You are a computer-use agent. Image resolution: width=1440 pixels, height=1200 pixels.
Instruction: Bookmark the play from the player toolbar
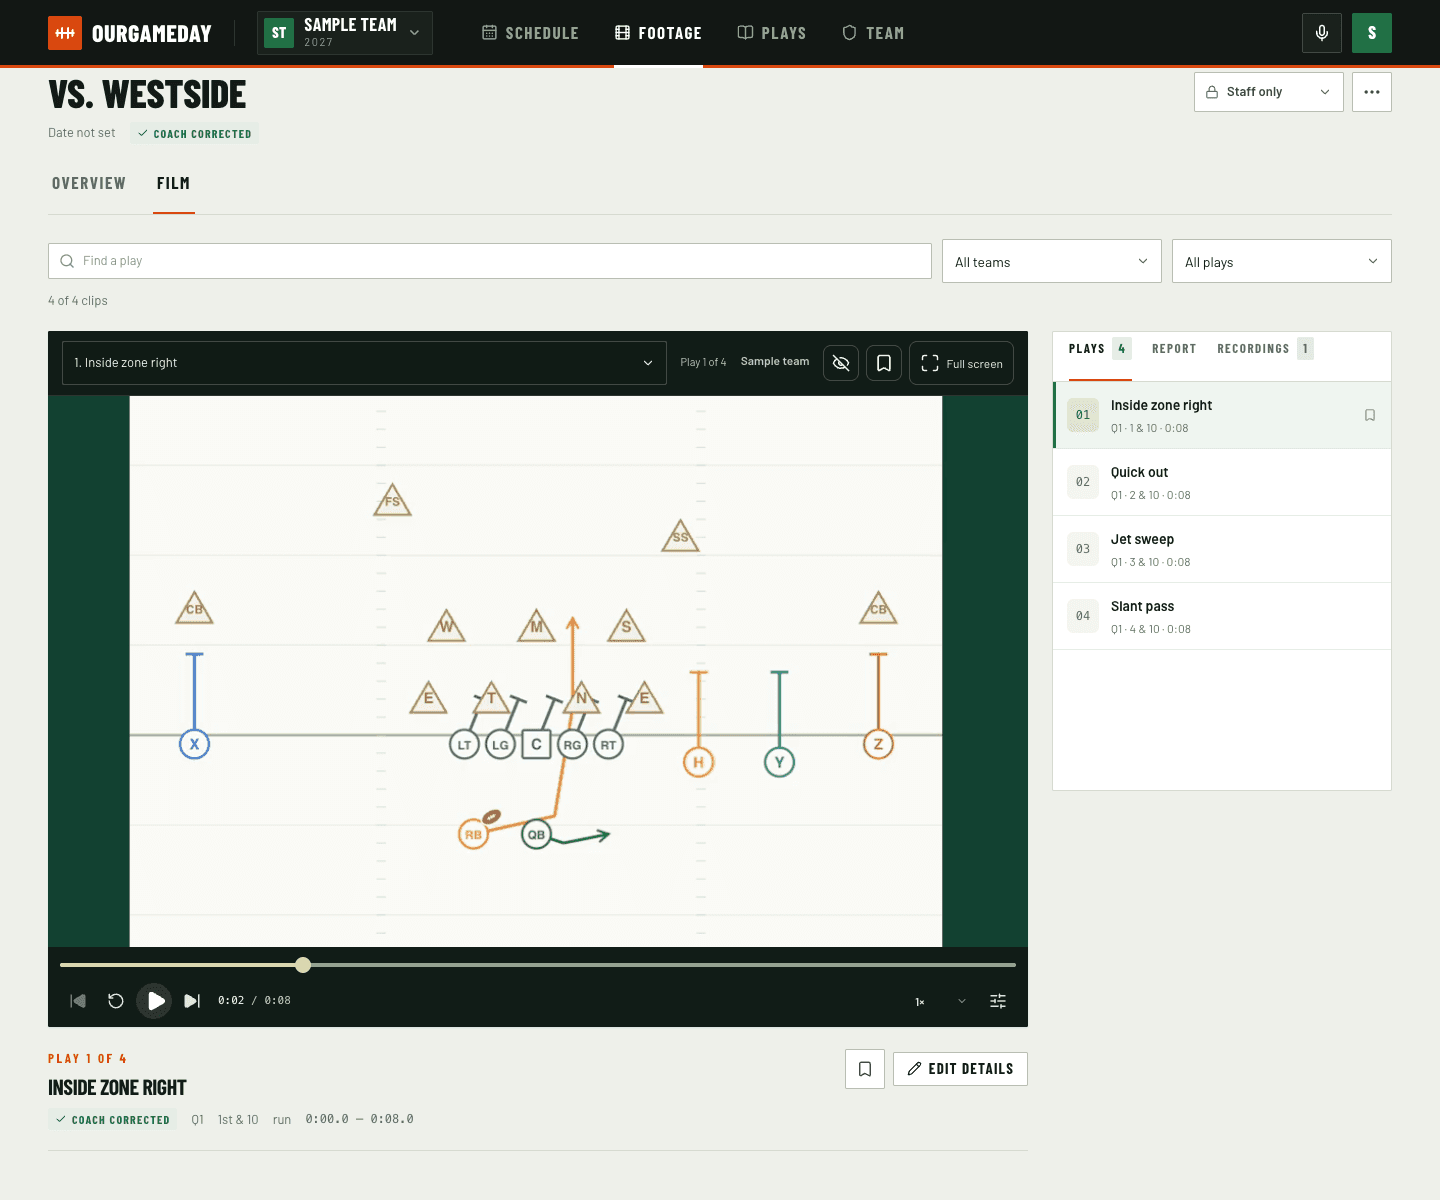tap(884, 363)
